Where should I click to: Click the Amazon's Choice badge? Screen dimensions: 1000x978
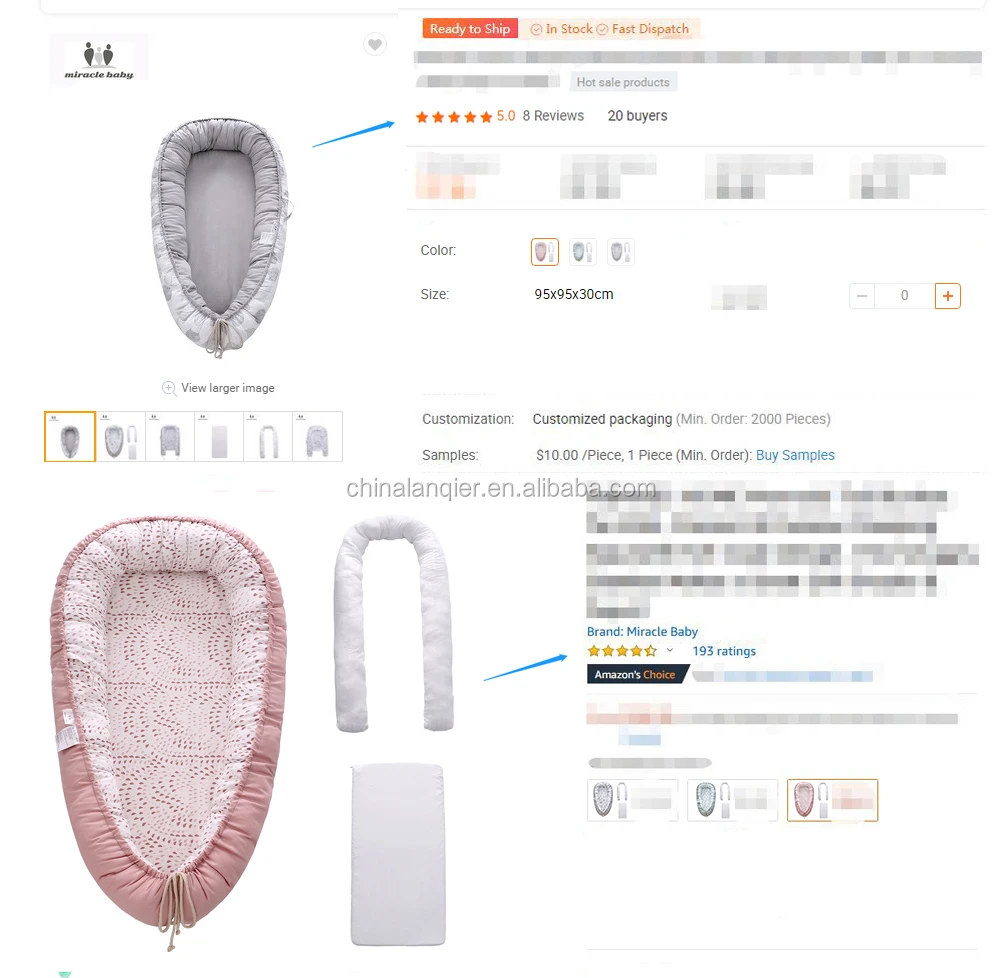pyautogui.click(x=637, y=675)
